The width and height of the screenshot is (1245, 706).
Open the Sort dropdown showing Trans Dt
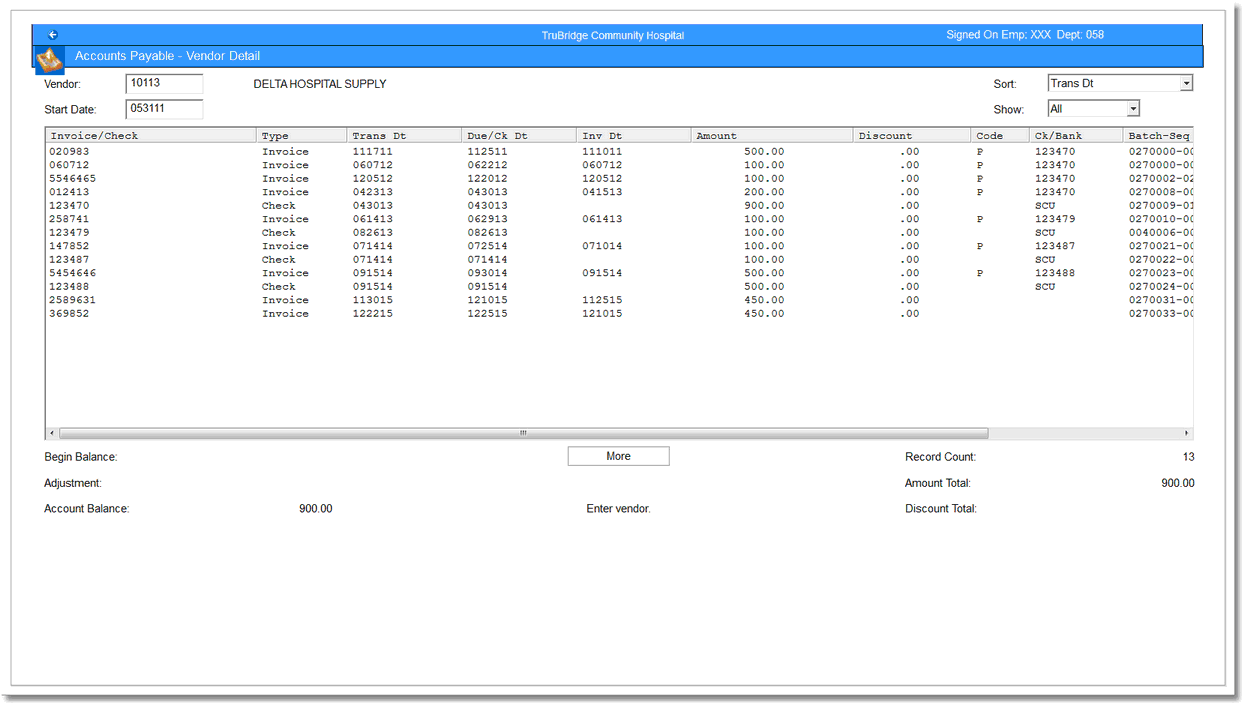[x=1120, y=84]
